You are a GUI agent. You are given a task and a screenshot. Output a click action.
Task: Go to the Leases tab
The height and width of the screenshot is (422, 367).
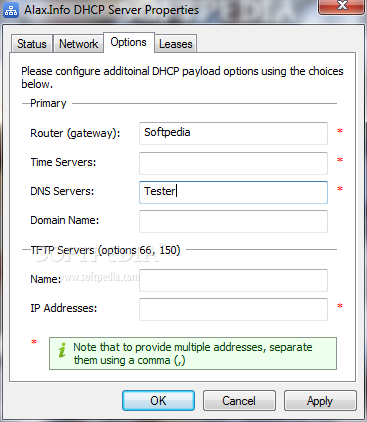coord(176,44)
